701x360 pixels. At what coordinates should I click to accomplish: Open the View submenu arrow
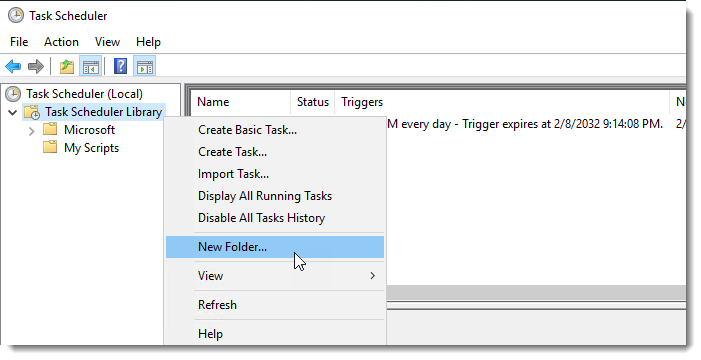click(372, 276)
